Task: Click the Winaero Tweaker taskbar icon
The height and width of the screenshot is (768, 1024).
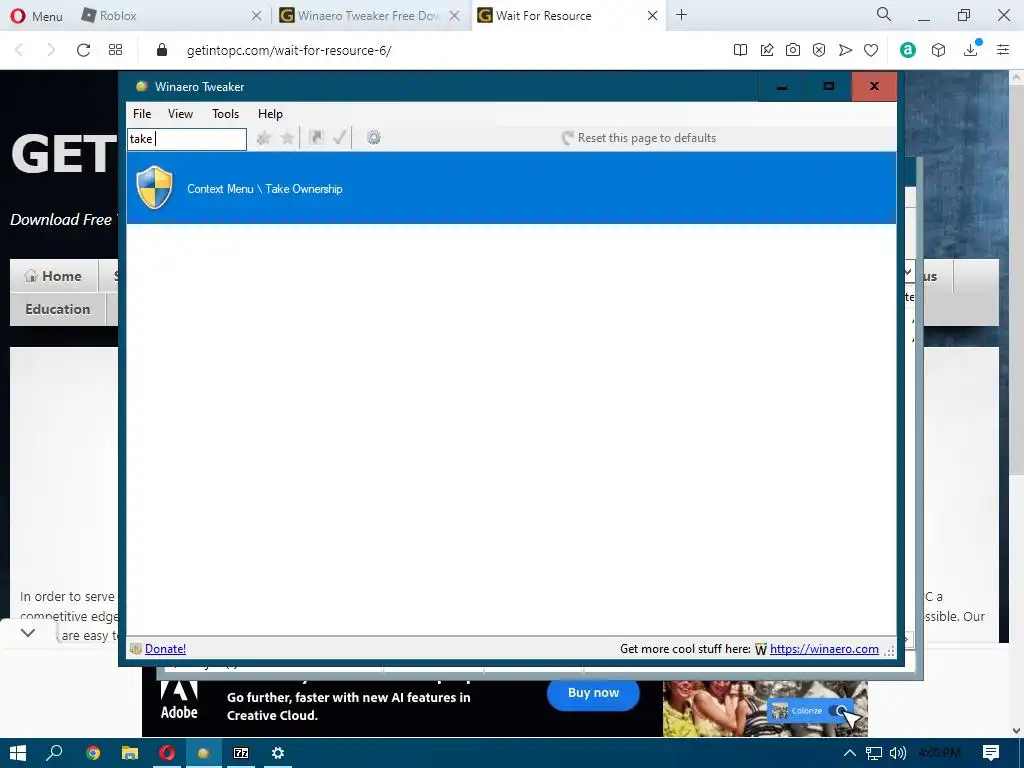Action: point(204,753)
